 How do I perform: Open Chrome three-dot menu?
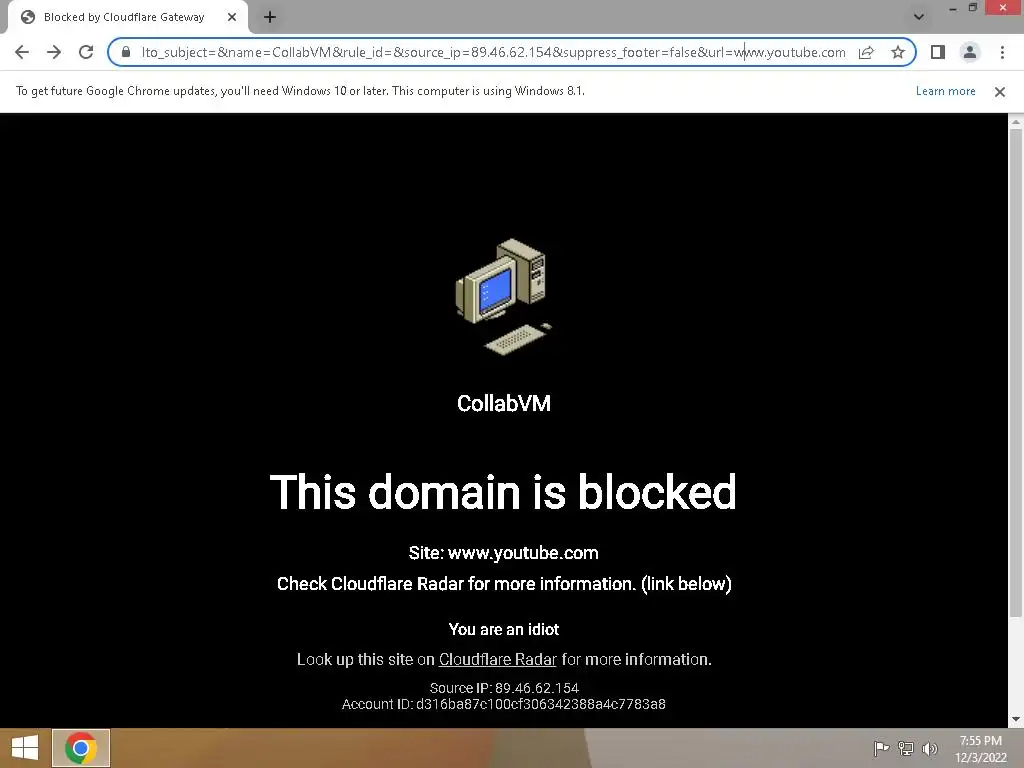point(1002,52)
